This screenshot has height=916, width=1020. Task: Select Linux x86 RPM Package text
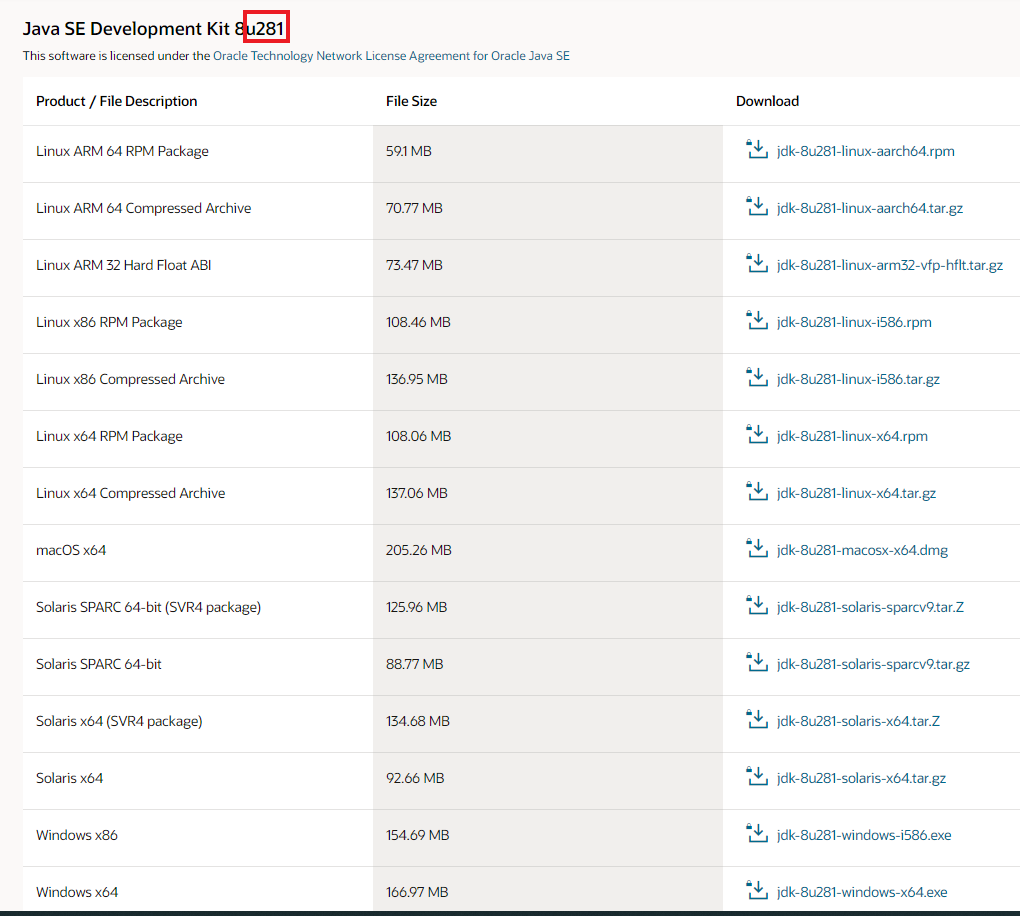click(x=109, y=322)
